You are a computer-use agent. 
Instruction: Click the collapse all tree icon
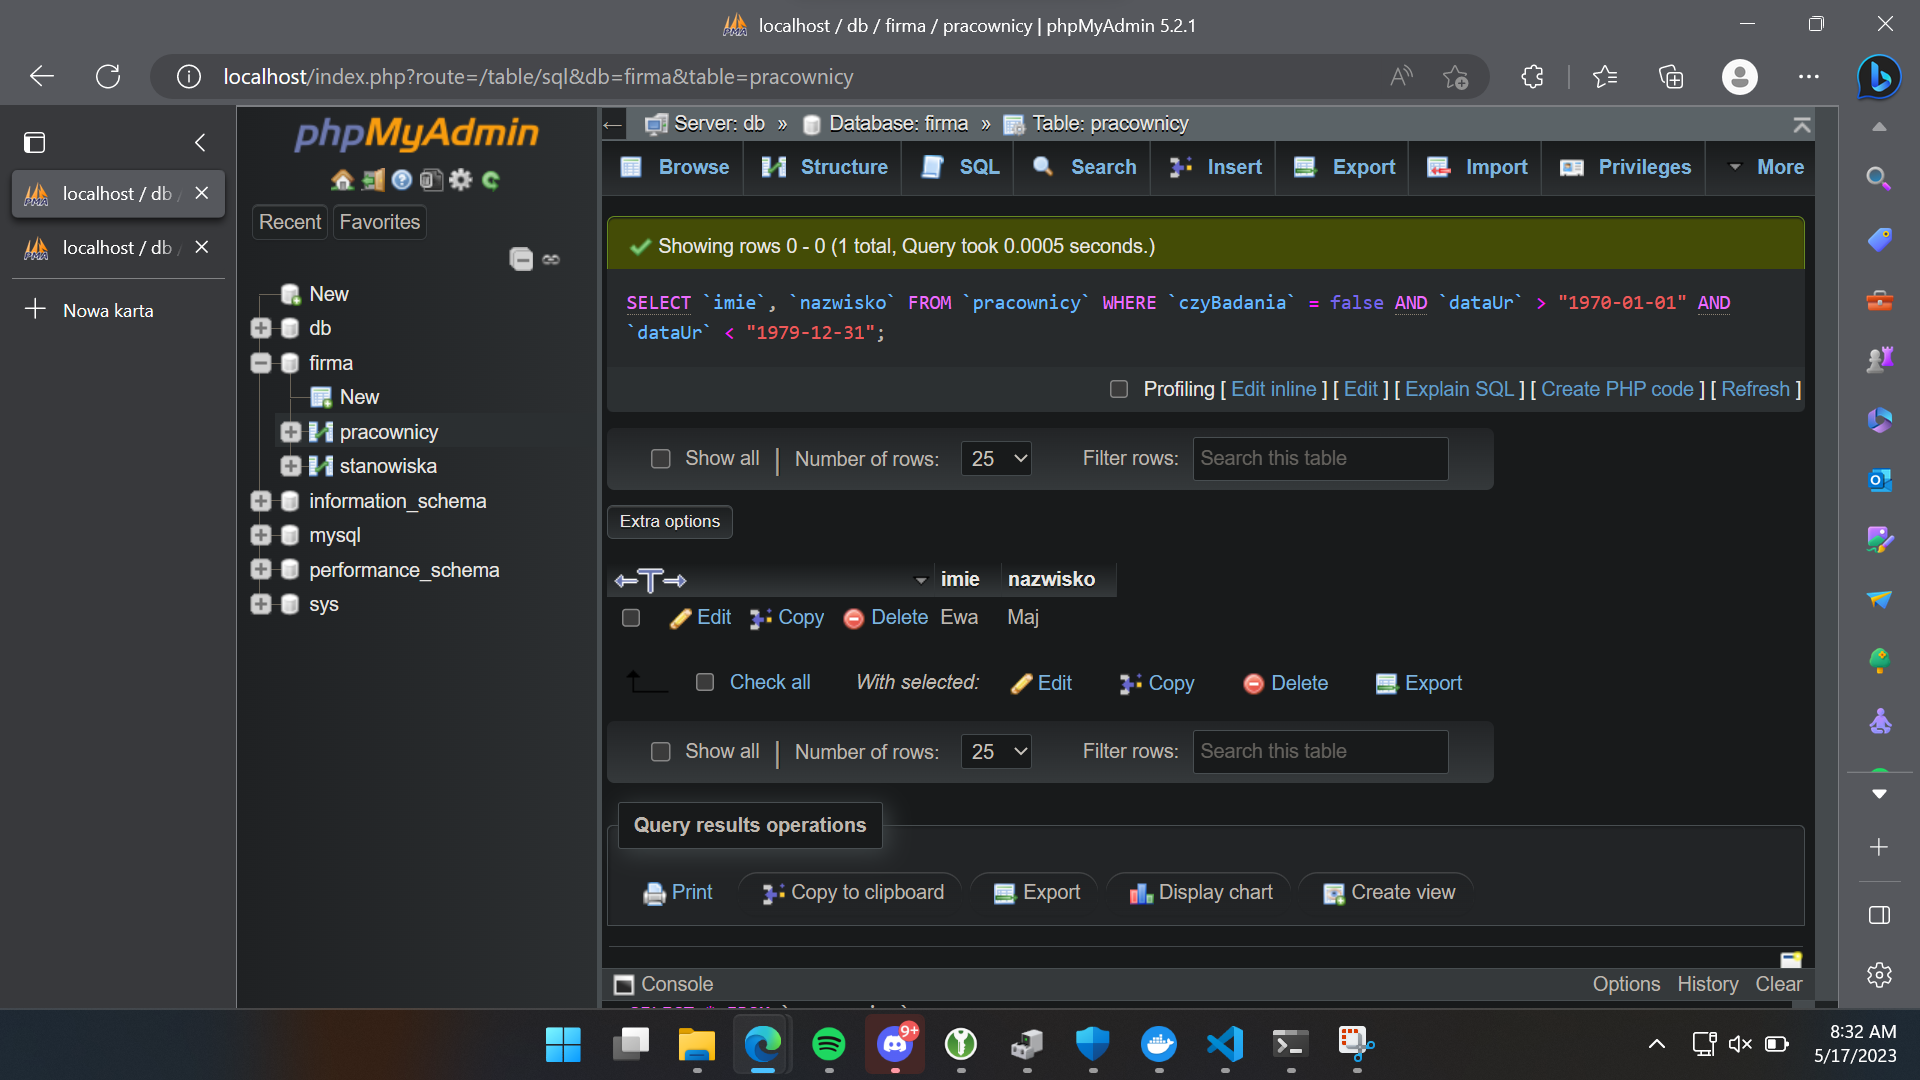(x=521, y=259)
